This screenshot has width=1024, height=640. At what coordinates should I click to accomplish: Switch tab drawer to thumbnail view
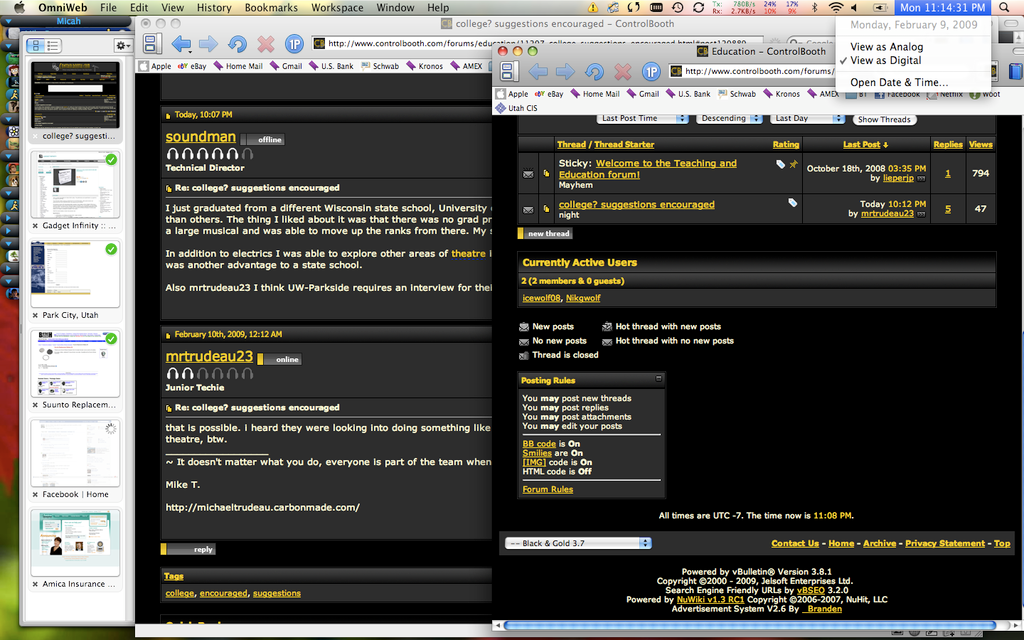(x=37, y=45)
